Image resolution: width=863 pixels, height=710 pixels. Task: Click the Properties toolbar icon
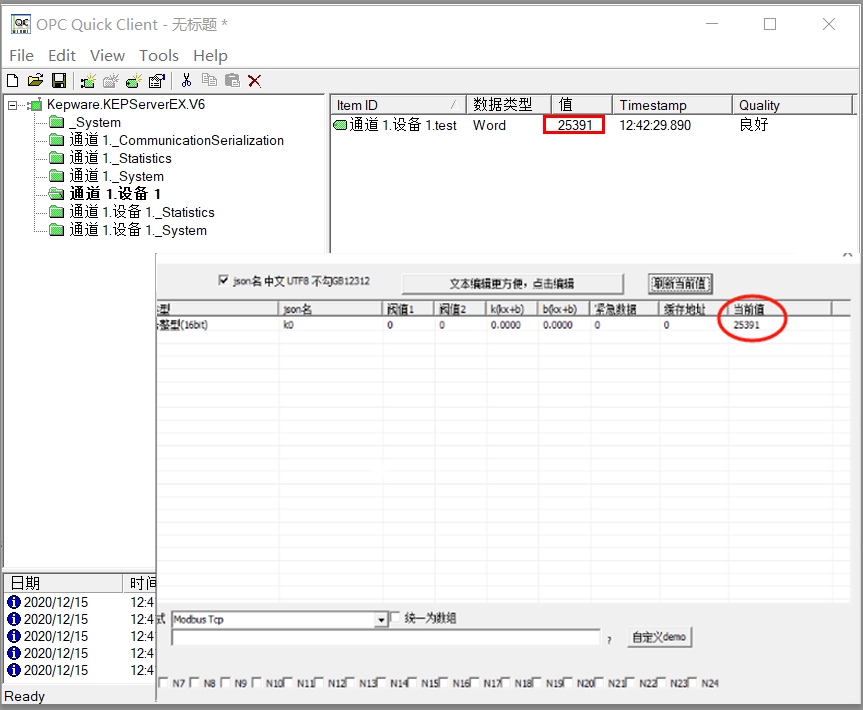tap(157, 81)
